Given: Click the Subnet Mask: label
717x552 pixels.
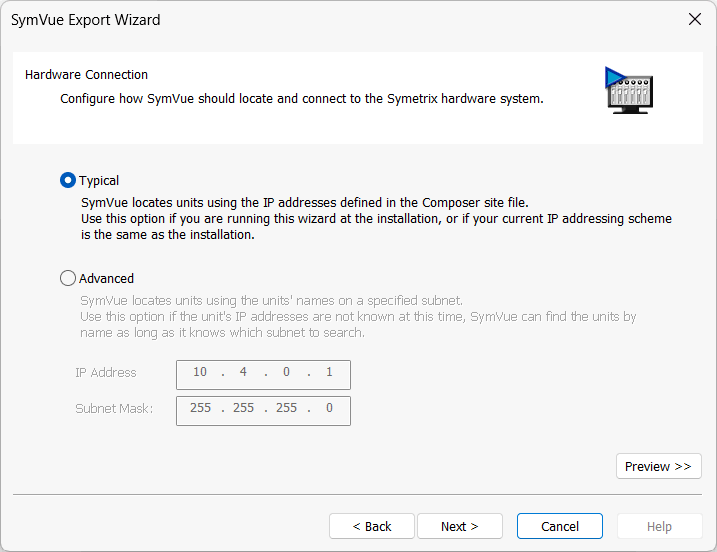Looking at the screenshot, I should pyautogui.click(x=114, y=408).
